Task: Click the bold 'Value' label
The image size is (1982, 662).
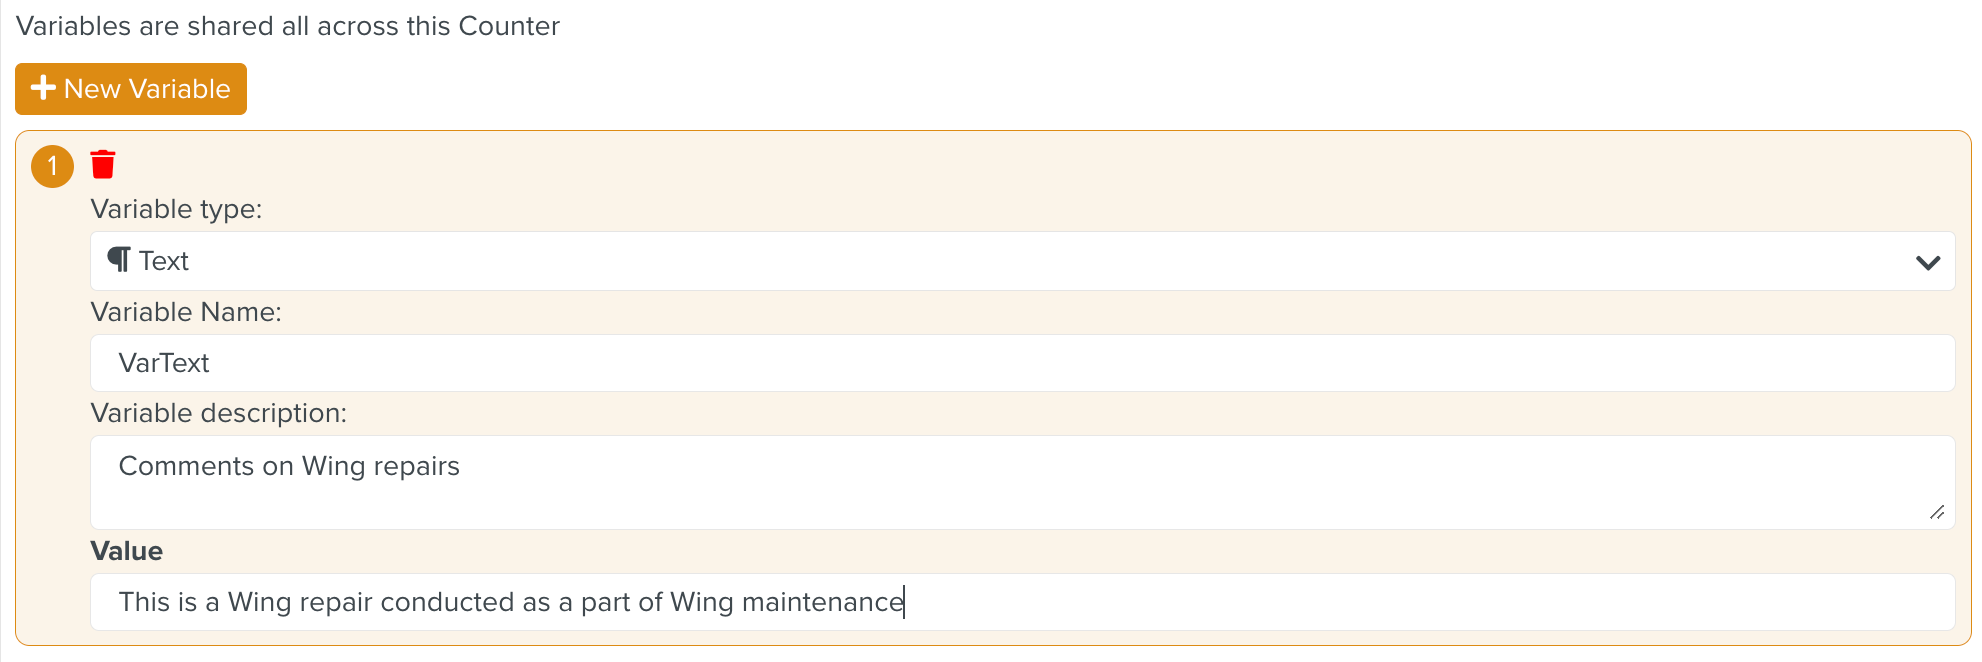Action: pyautogui.click(x=126, y=551)
